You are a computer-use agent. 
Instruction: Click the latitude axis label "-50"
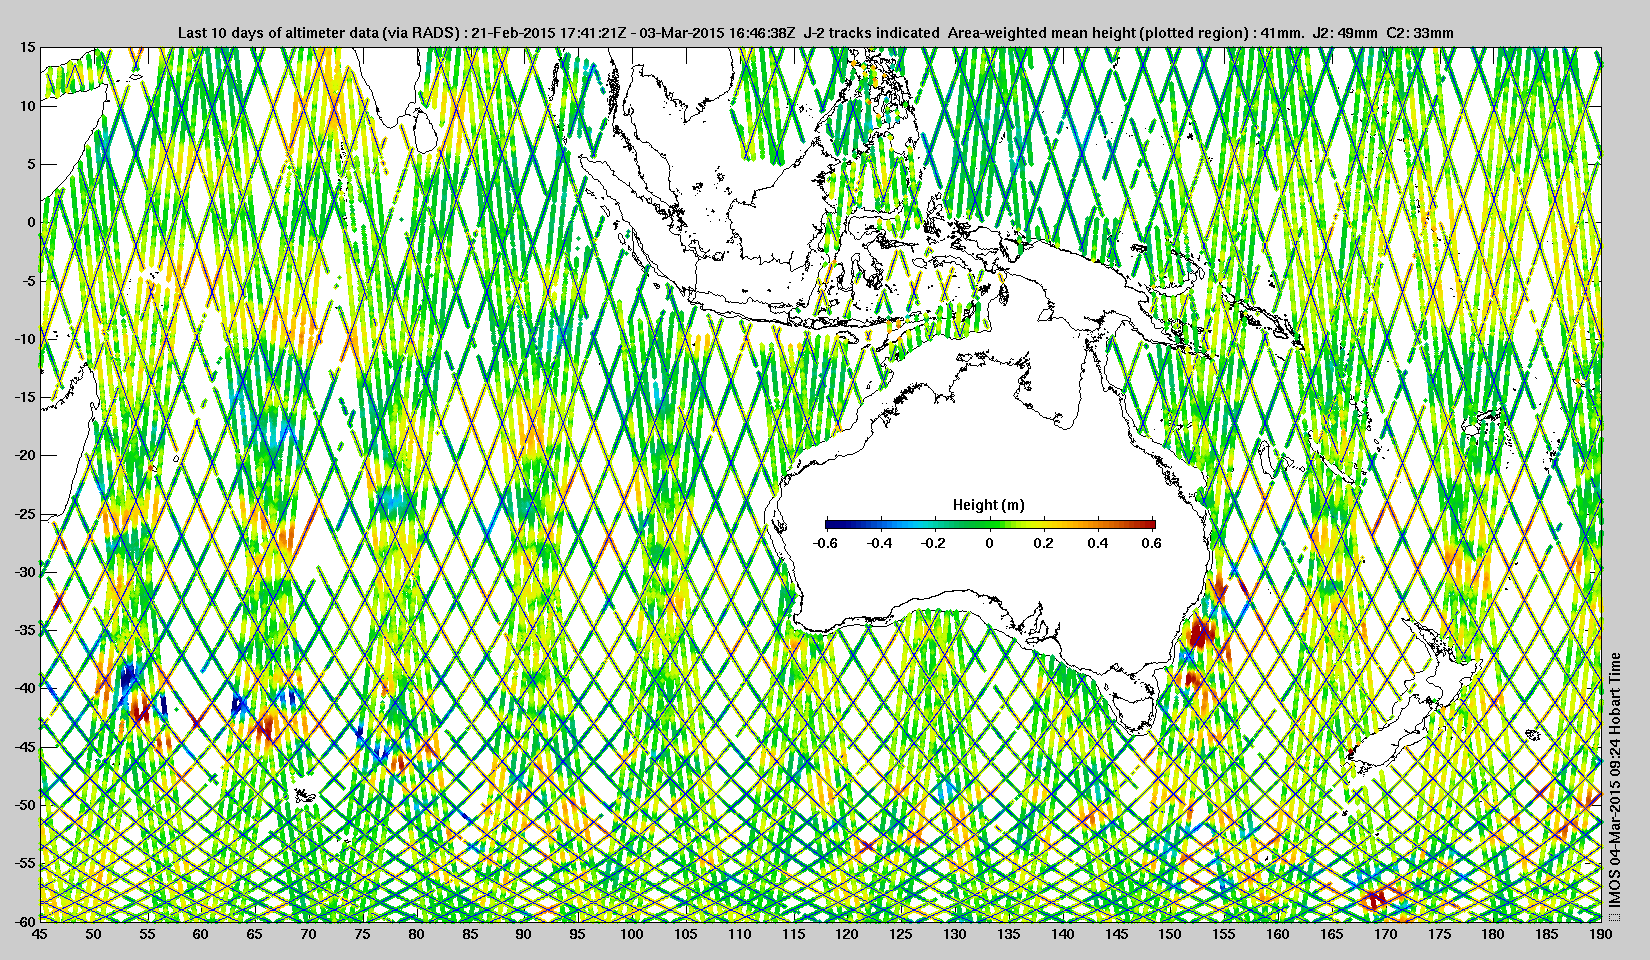pos(24,805)
